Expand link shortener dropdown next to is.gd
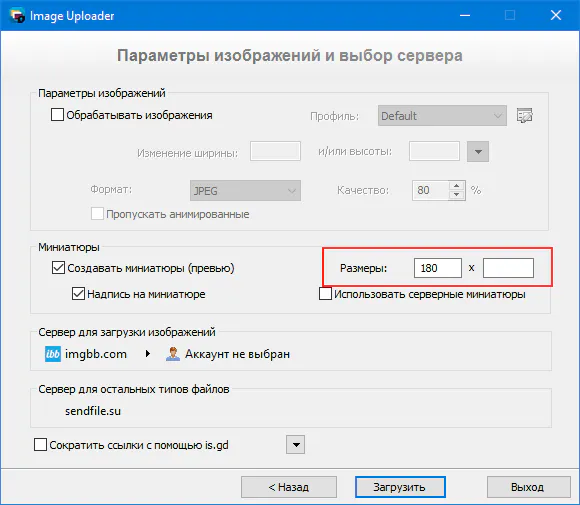Image resolution: width=580 pixels, height=505 pixels. (296, 445)
